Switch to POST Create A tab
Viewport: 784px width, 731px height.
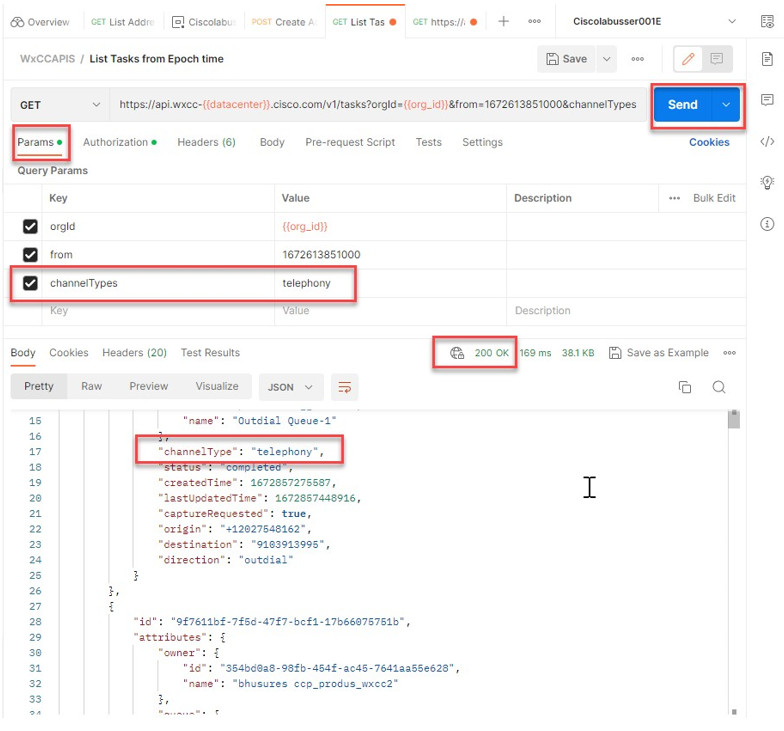284,22
